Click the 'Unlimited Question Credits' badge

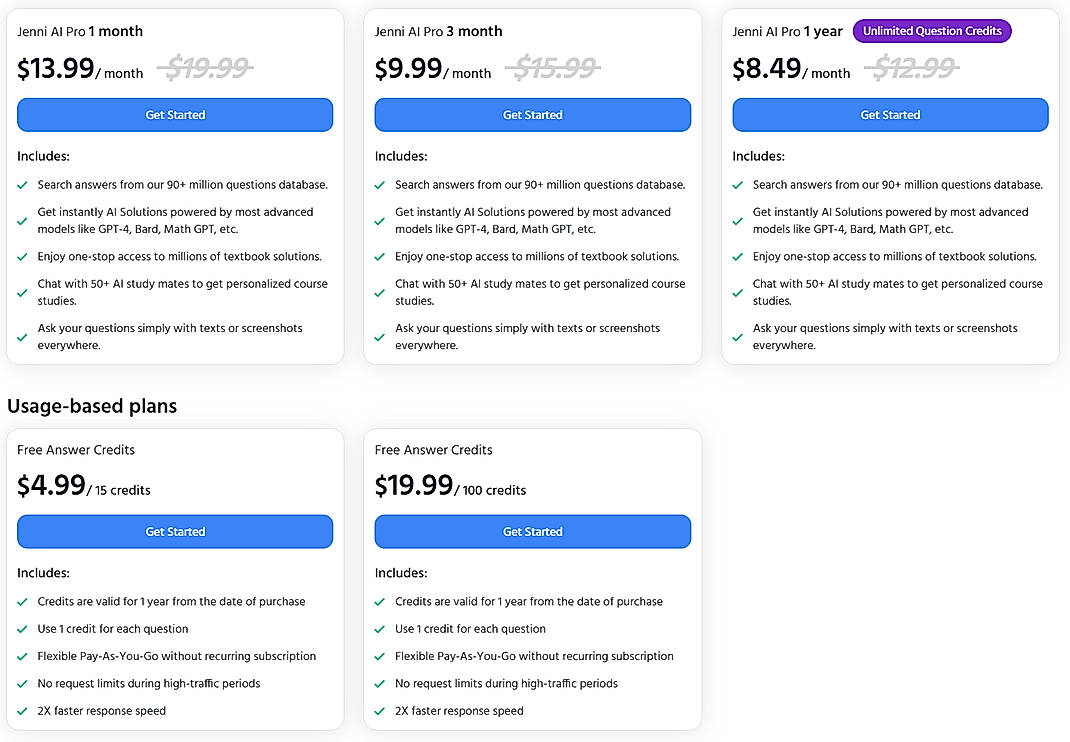pyautogui.click(x=932, y=31)
